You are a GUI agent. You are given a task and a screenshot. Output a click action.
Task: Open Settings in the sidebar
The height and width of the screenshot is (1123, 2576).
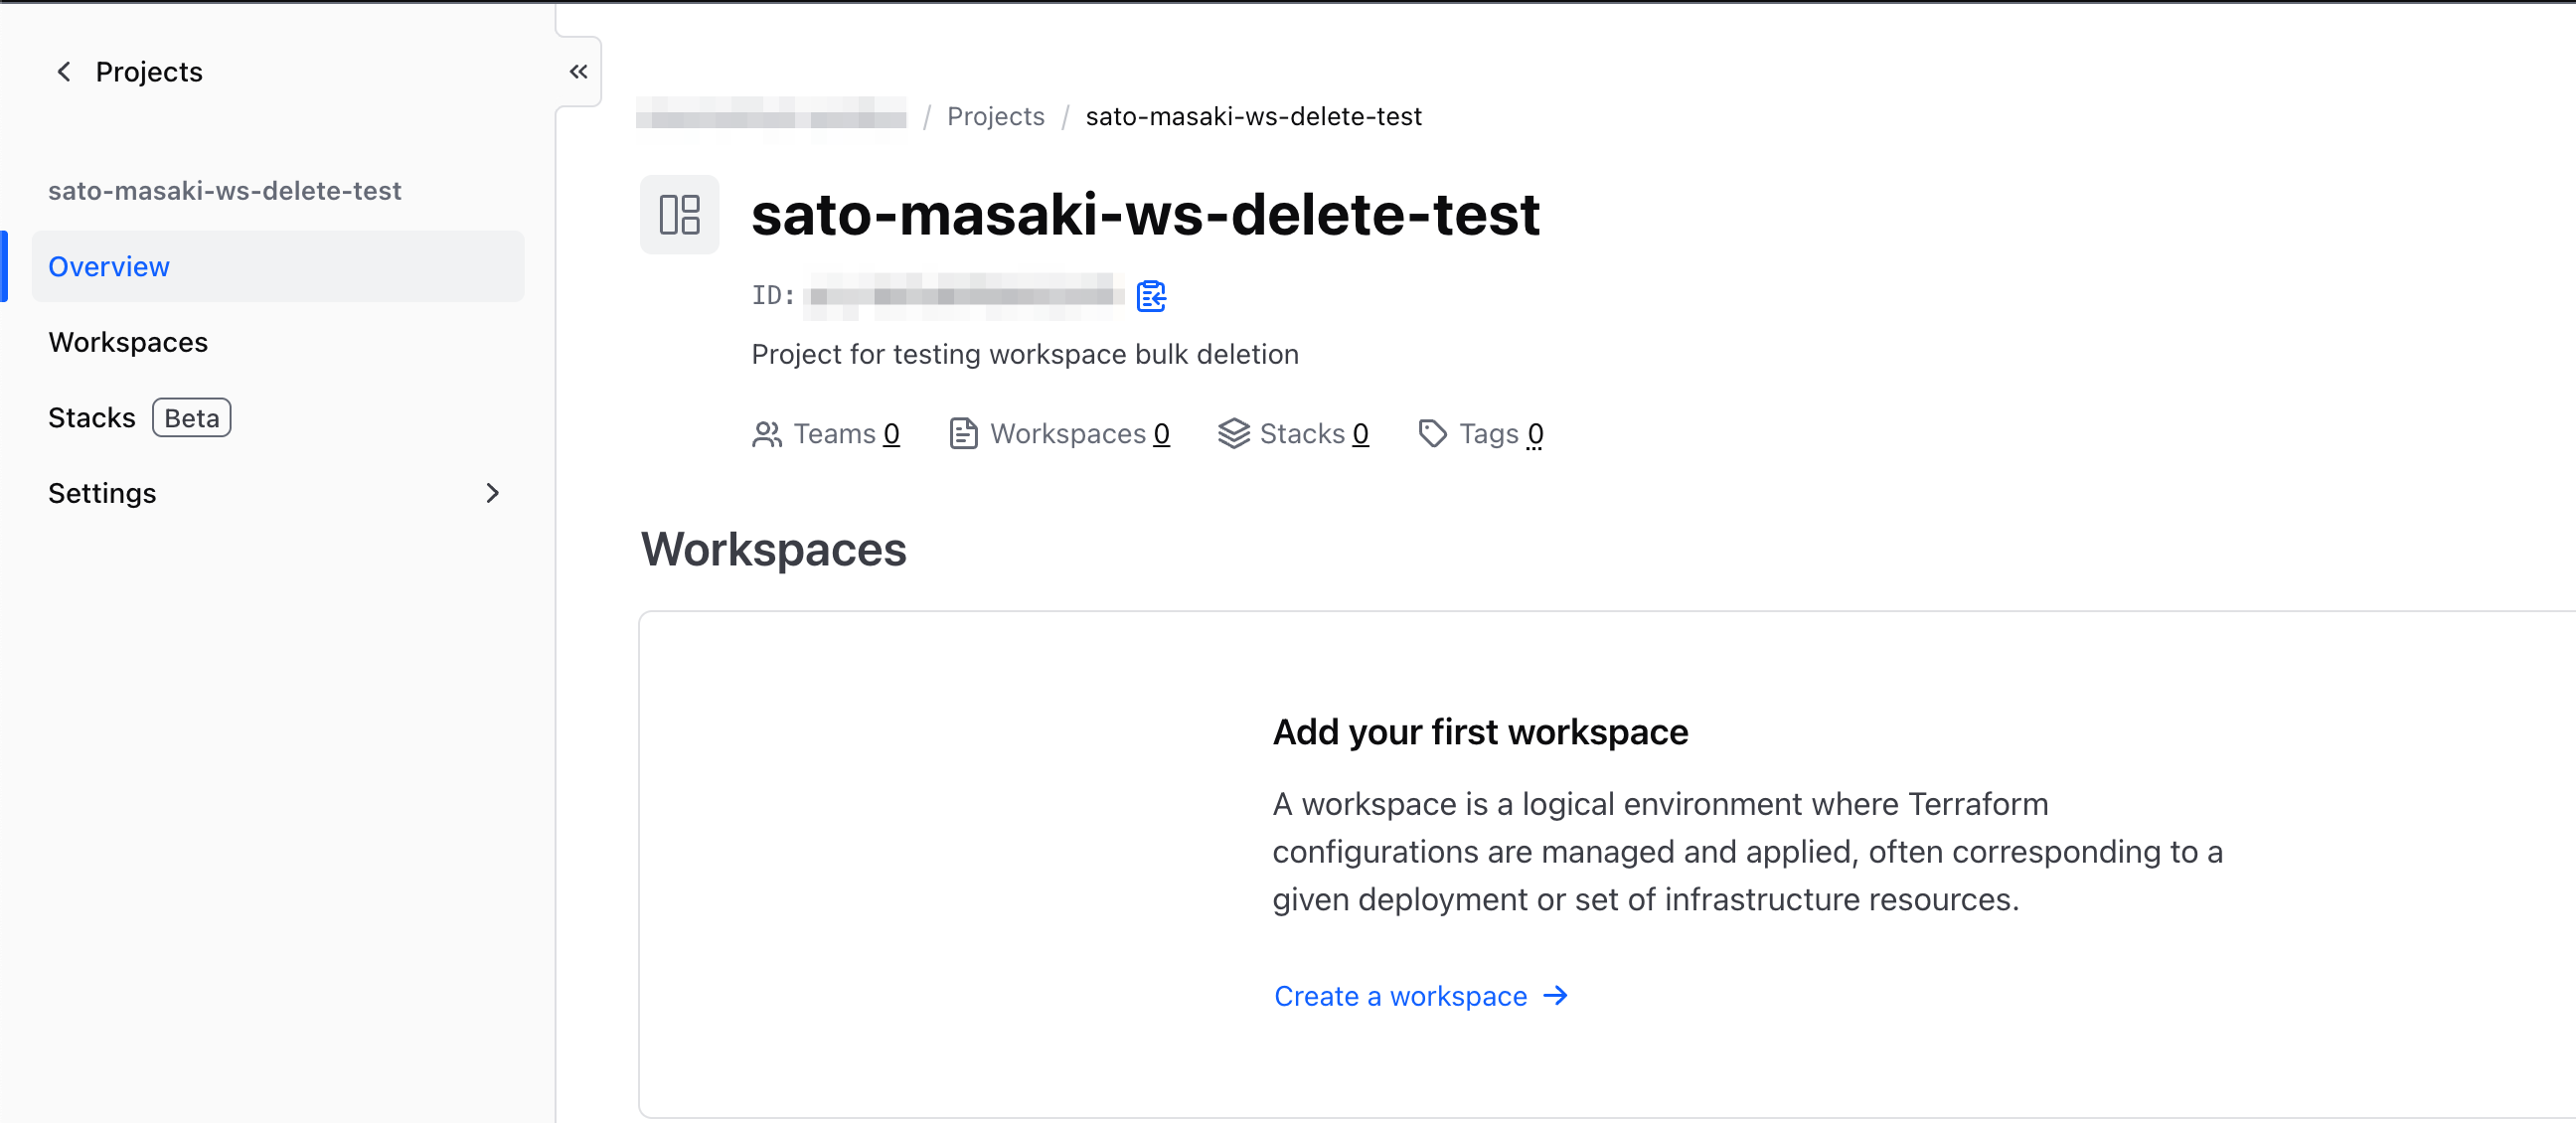click(x=278, y=493)
